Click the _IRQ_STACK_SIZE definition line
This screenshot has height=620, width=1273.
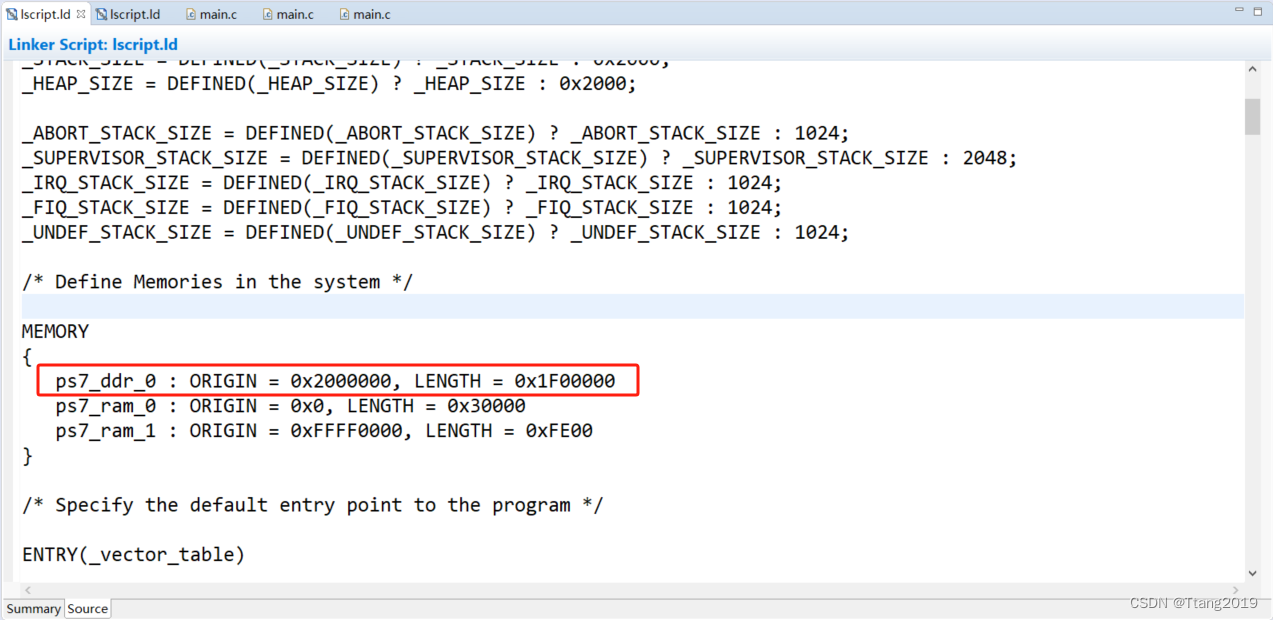coord(402,183)
